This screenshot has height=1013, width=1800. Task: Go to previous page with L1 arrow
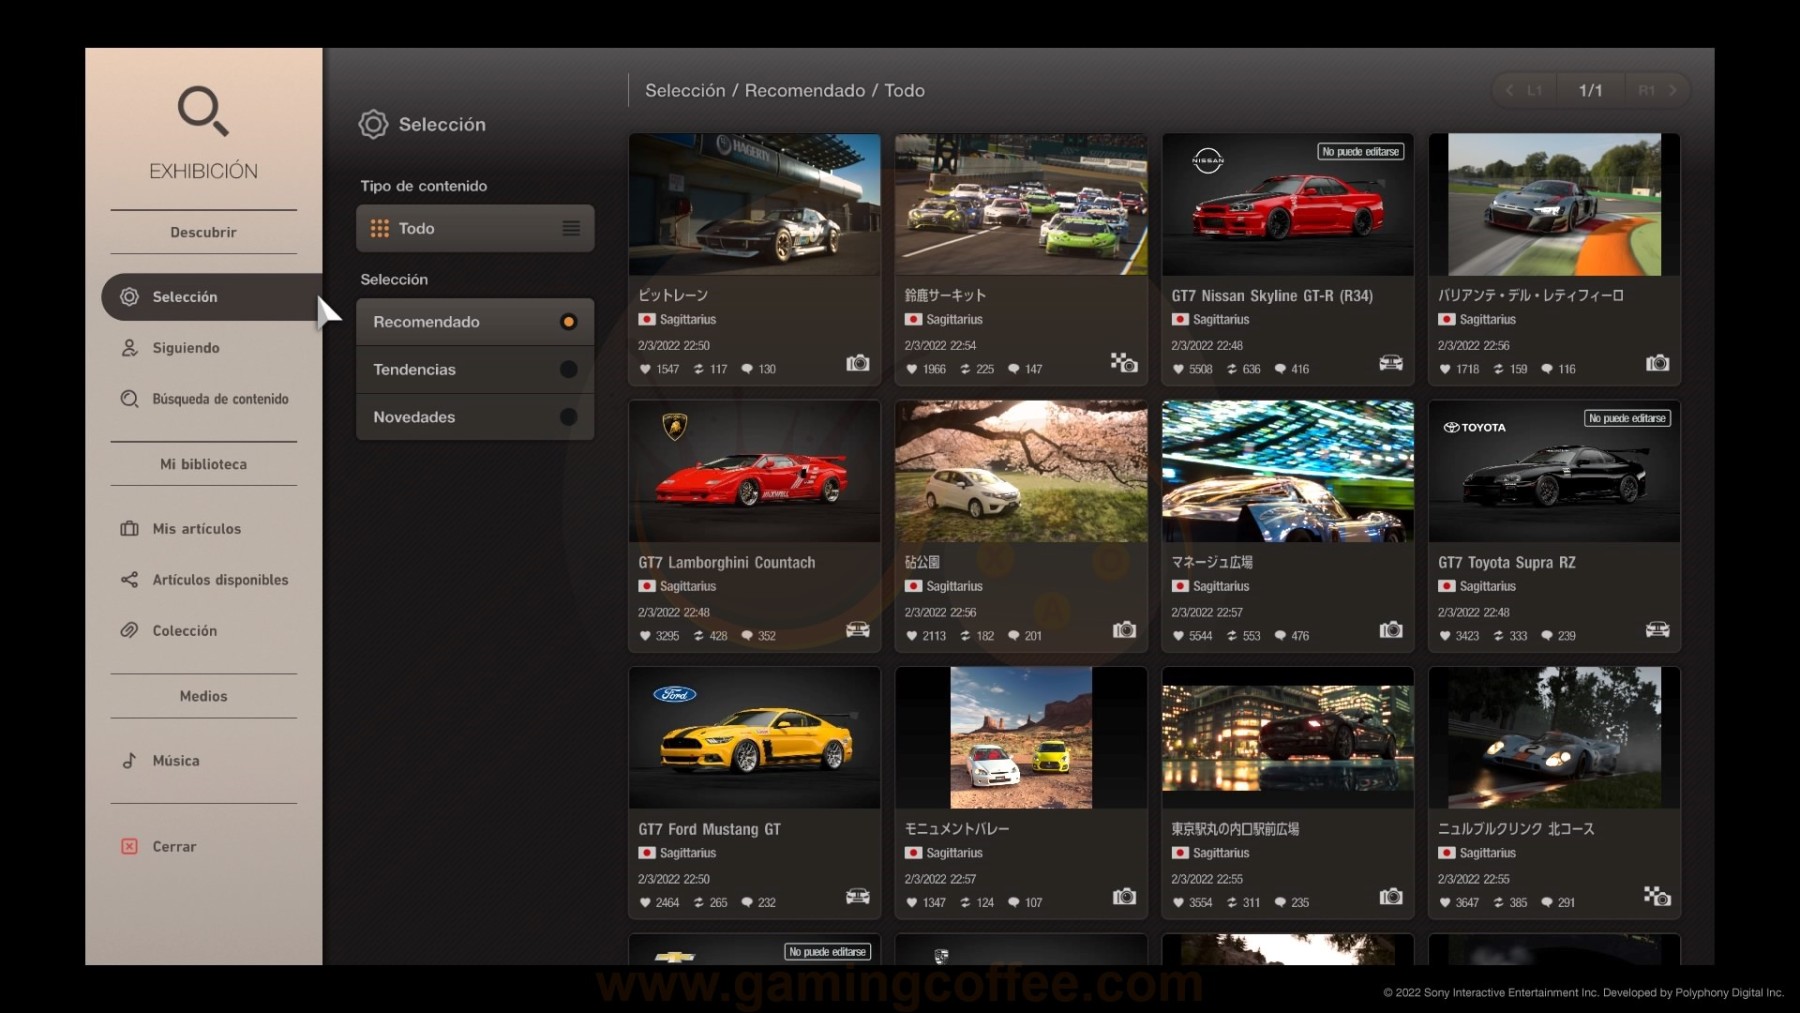[1524, 91]
